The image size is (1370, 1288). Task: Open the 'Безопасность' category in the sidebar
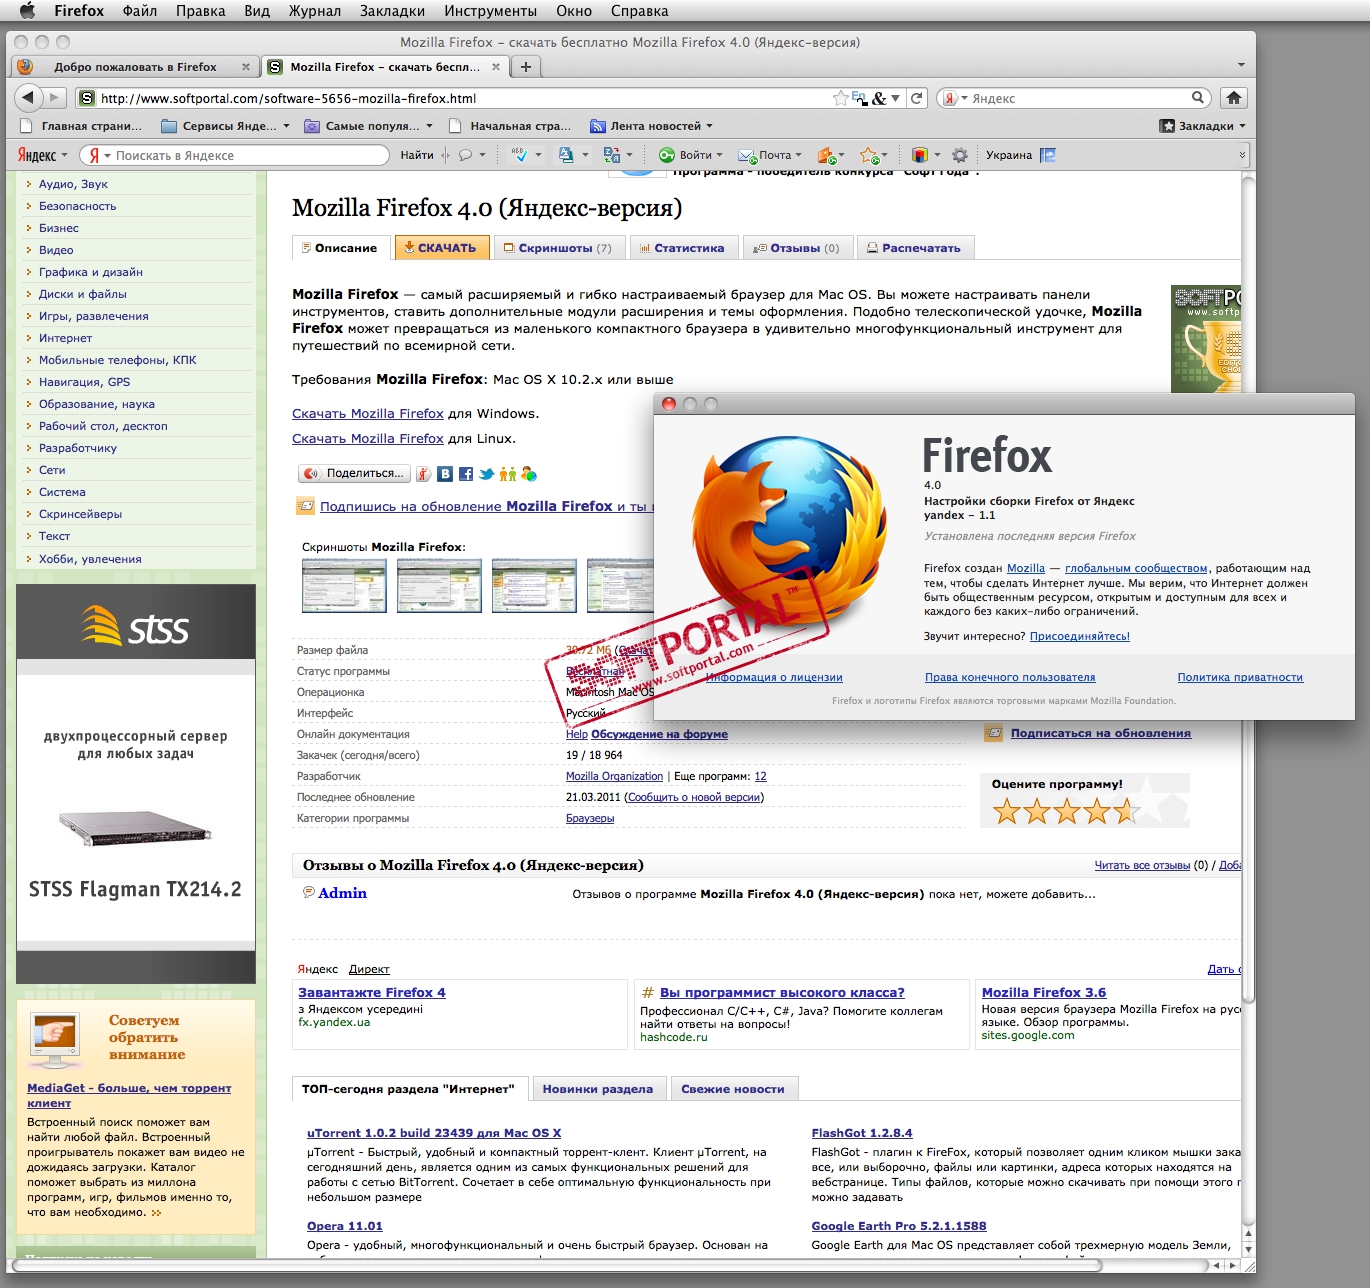click(x=77, y=206)
